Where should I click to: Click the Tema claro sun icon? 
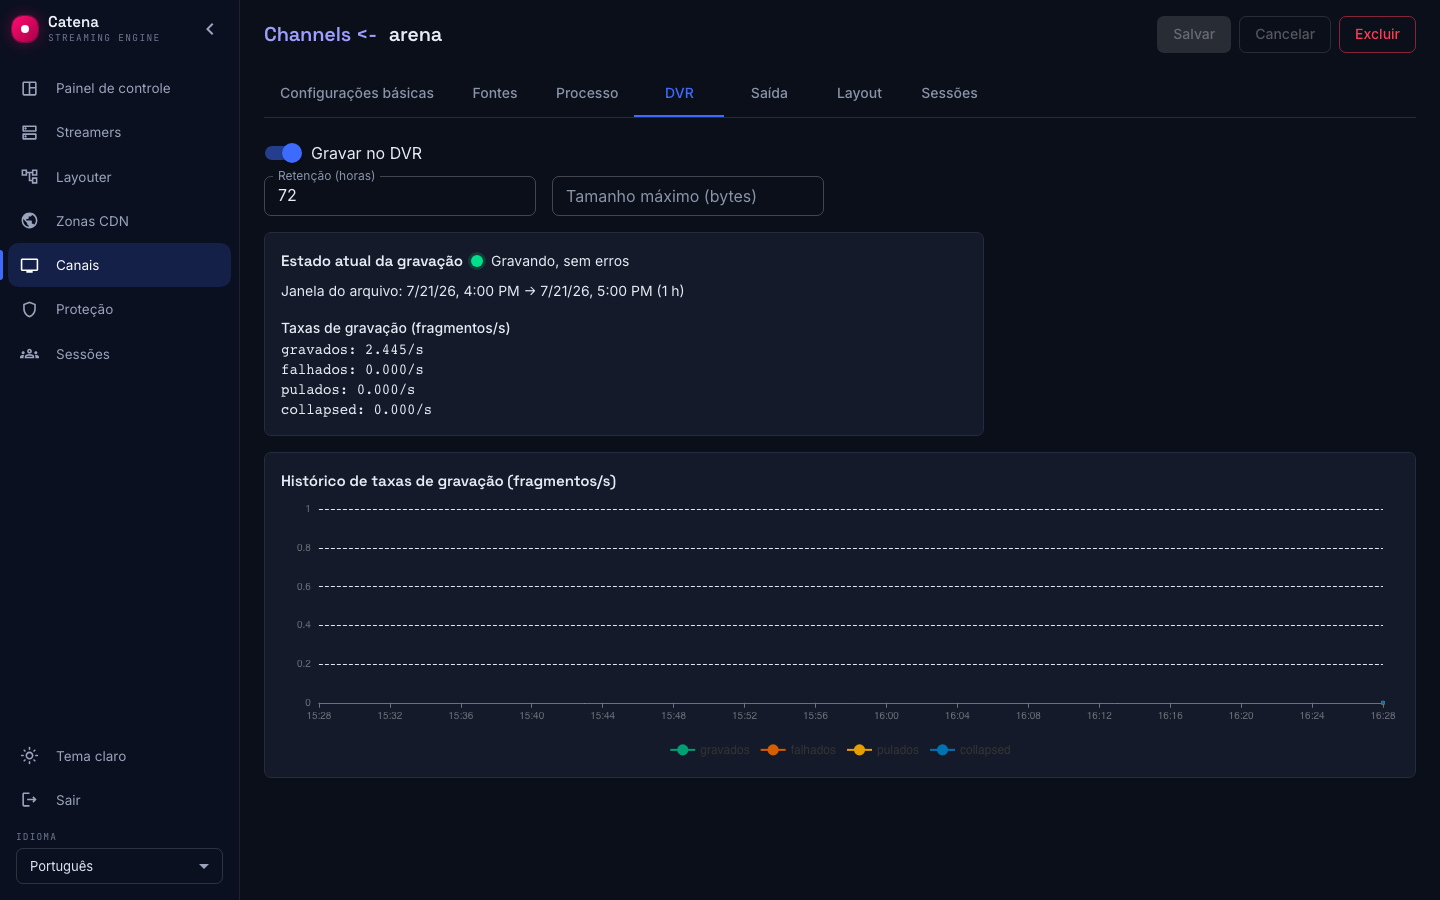point(30,756)
